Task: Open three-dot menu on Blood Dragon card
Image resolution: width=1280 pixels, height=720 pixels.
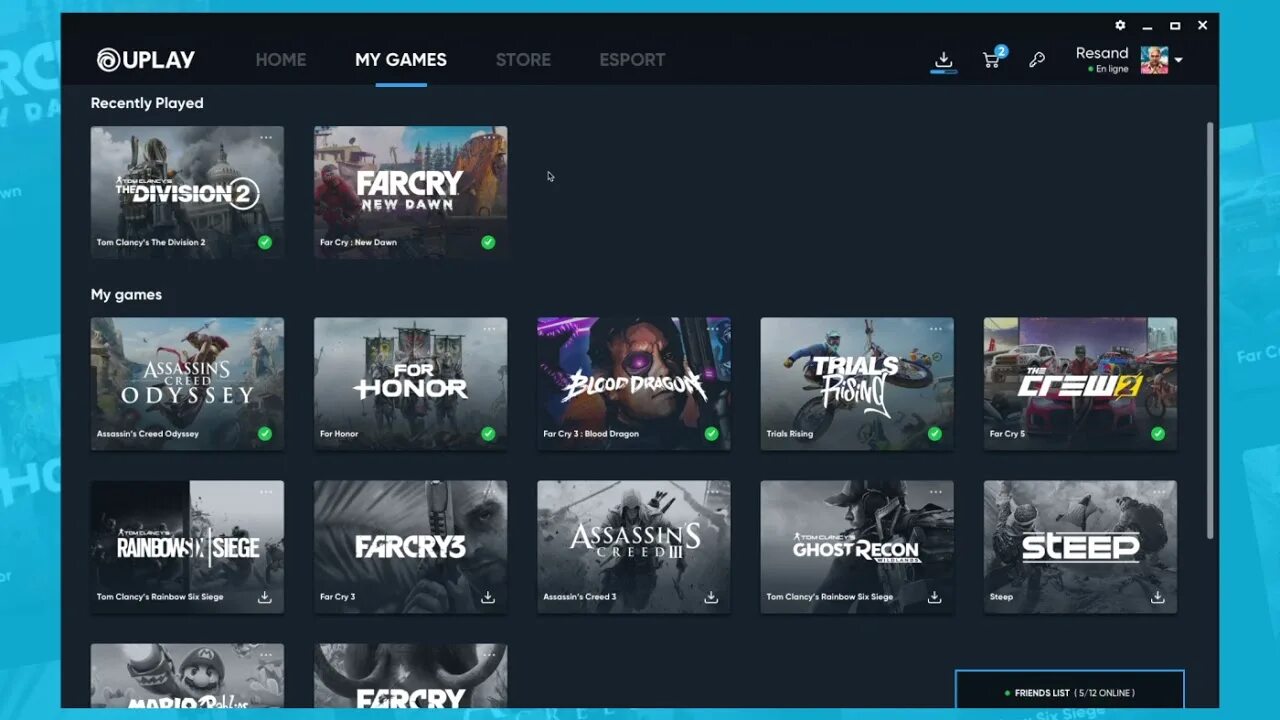Action: (712, 329)
